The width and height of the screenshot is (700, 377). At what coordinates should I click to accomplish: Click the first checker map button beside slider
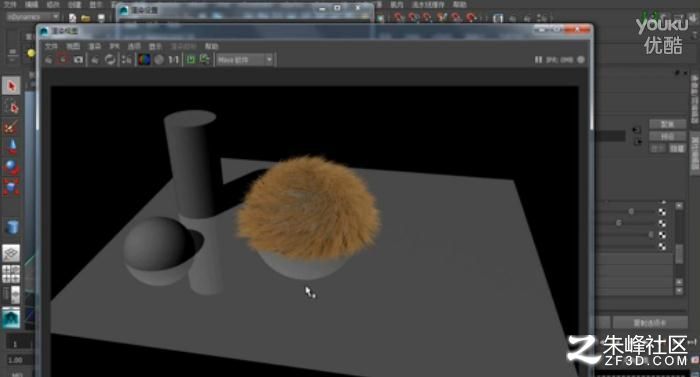point(662,212)
